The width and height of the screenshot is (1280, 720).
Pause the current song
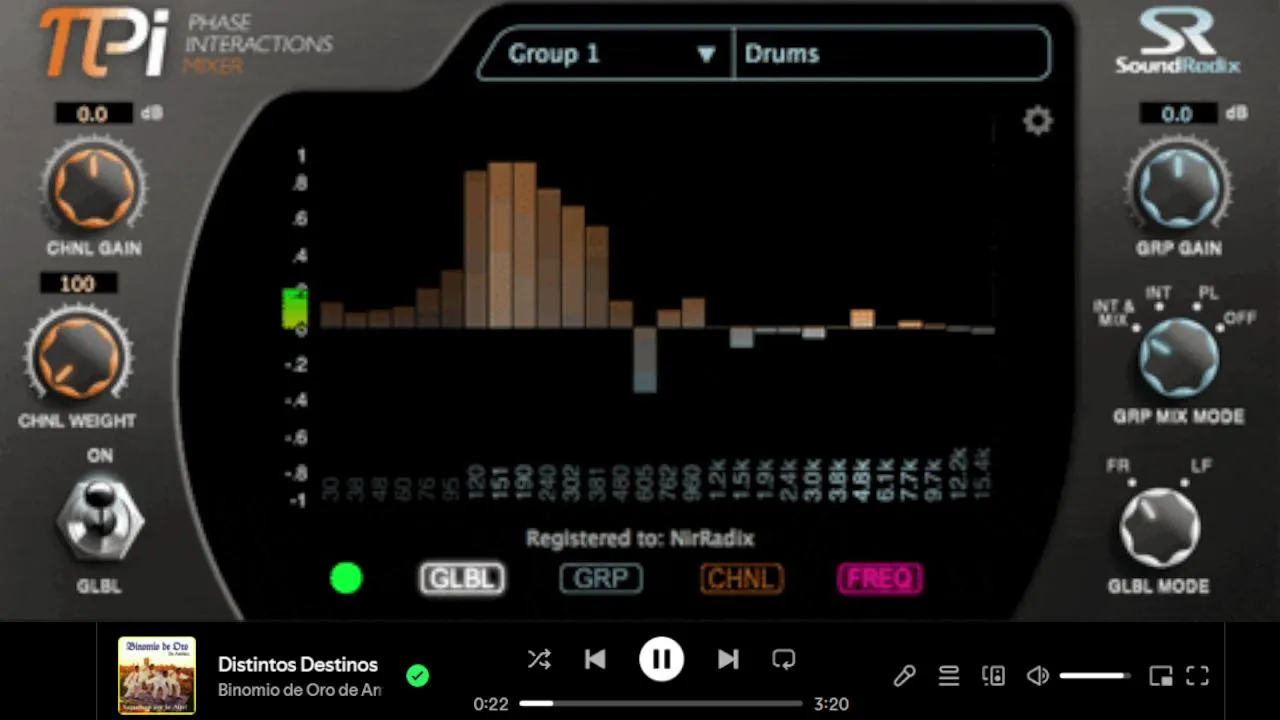tap(661, 659)
